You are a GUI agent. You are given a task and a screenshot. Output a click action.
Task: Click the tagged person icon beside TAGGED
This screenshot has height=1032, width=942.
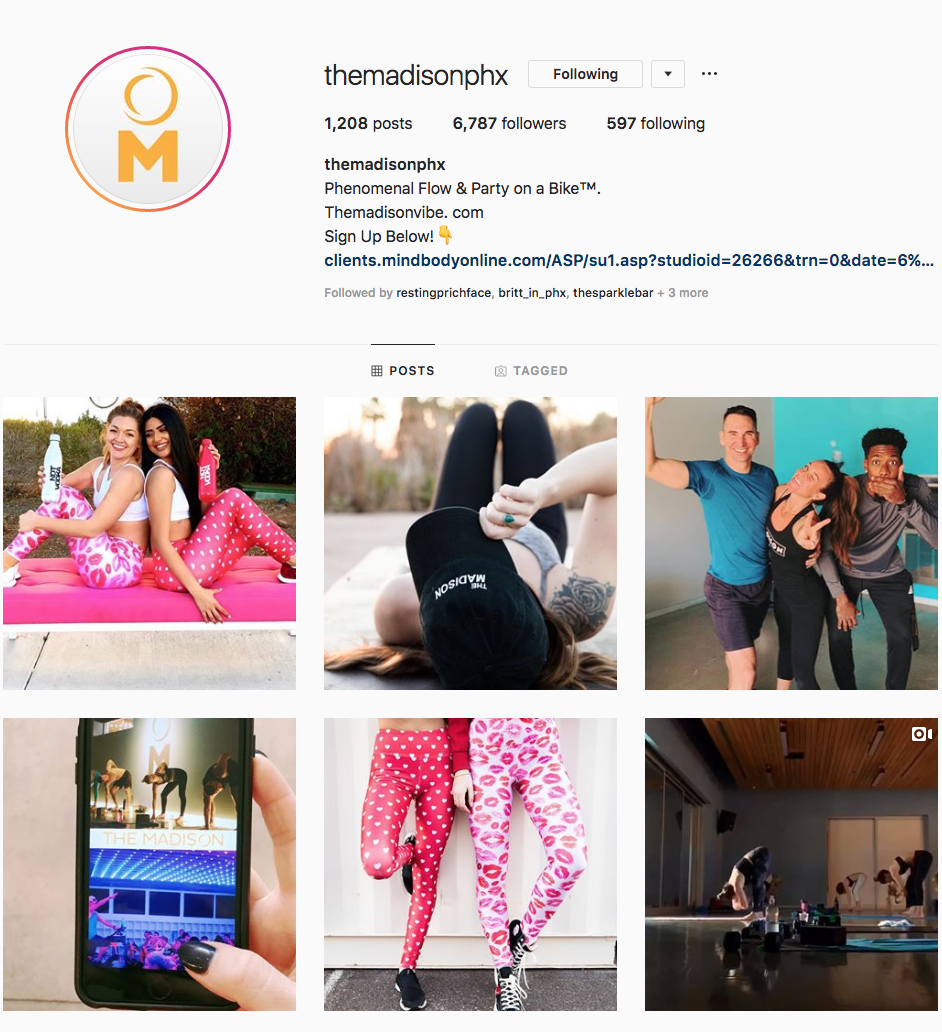click(x=500, y=371)
